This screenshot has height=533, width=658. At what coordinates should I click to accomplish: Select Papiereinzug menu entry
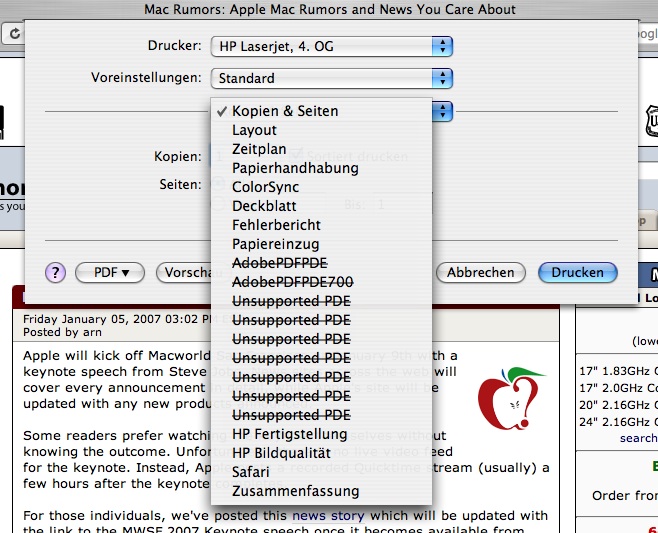click(x=321, y=244)
